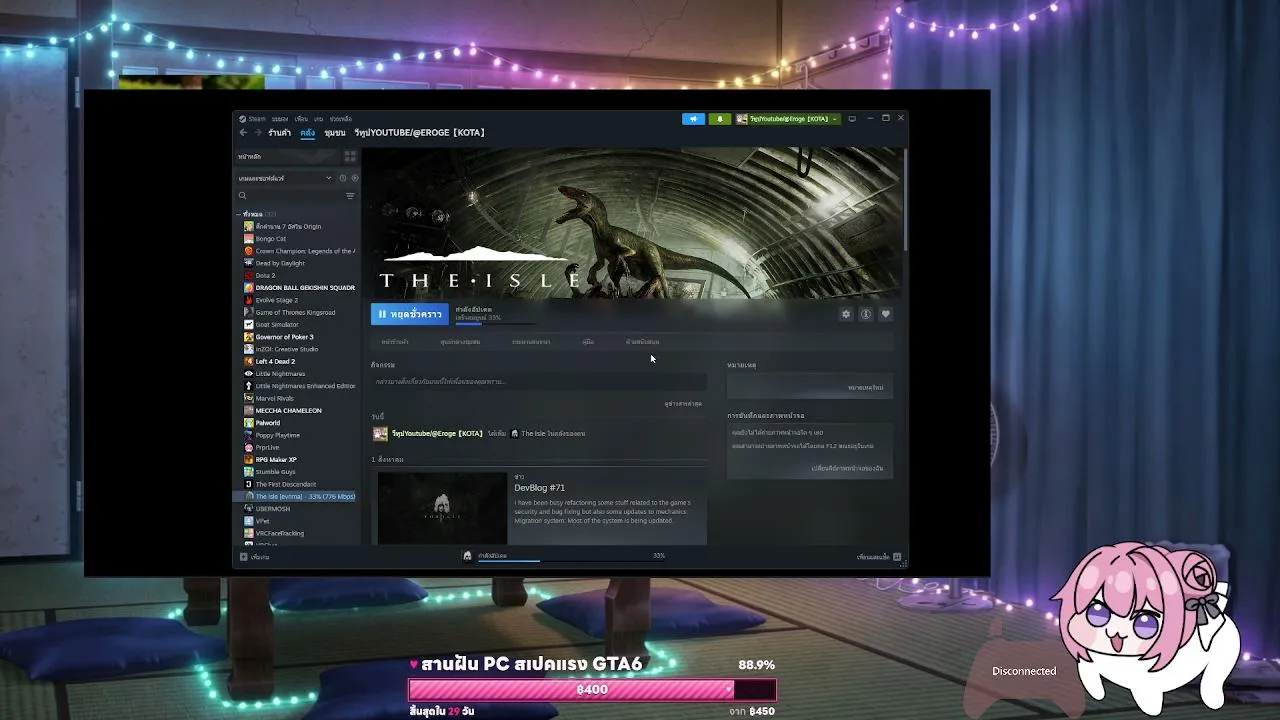Show The Isle game info icon
Viewport: 1280px width, 720px height.
866,314
